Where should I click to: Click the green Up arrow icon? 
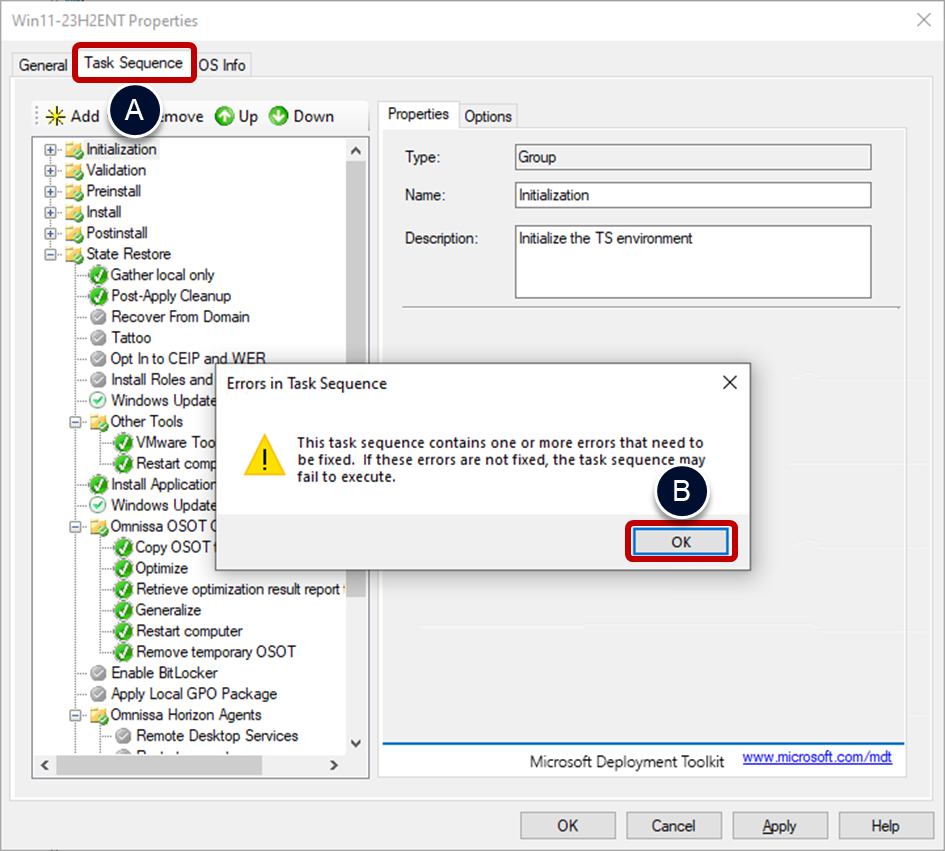tap(222, 116)
